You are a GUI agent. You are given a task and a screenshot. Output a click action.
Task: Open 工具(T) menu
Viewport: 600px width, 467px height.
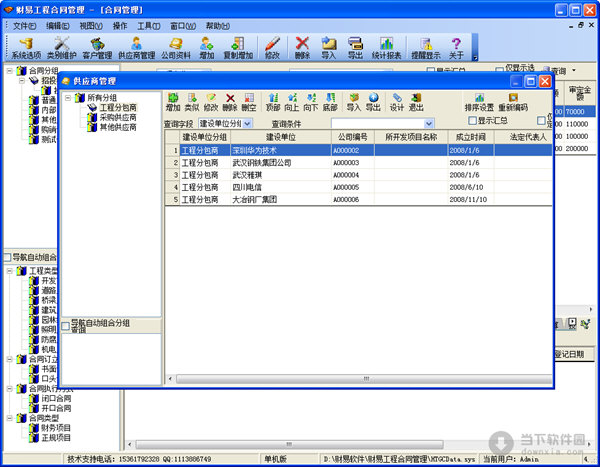click(x=149, y=24)
